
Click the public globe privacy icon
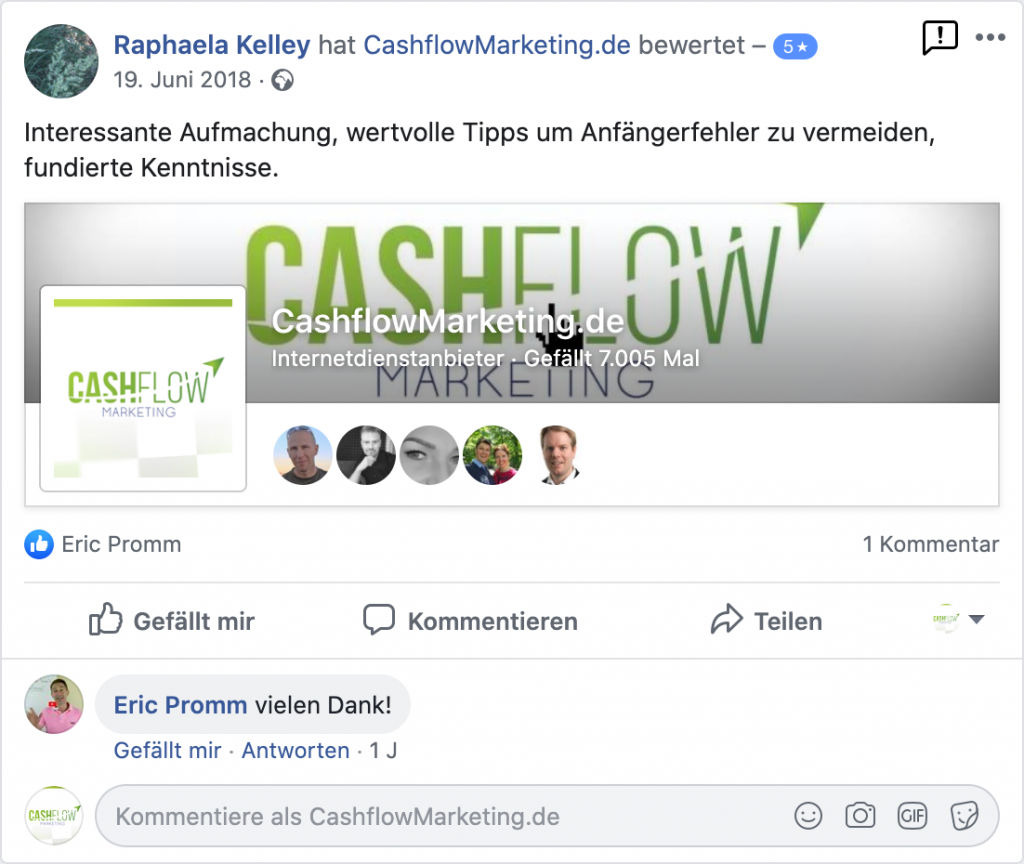(282, 80)
